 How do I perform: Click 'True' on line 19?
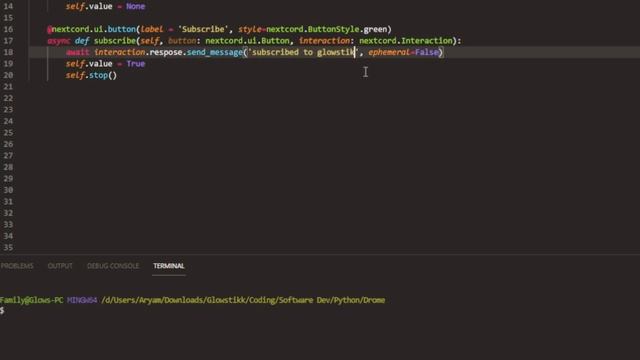point(136,64)
